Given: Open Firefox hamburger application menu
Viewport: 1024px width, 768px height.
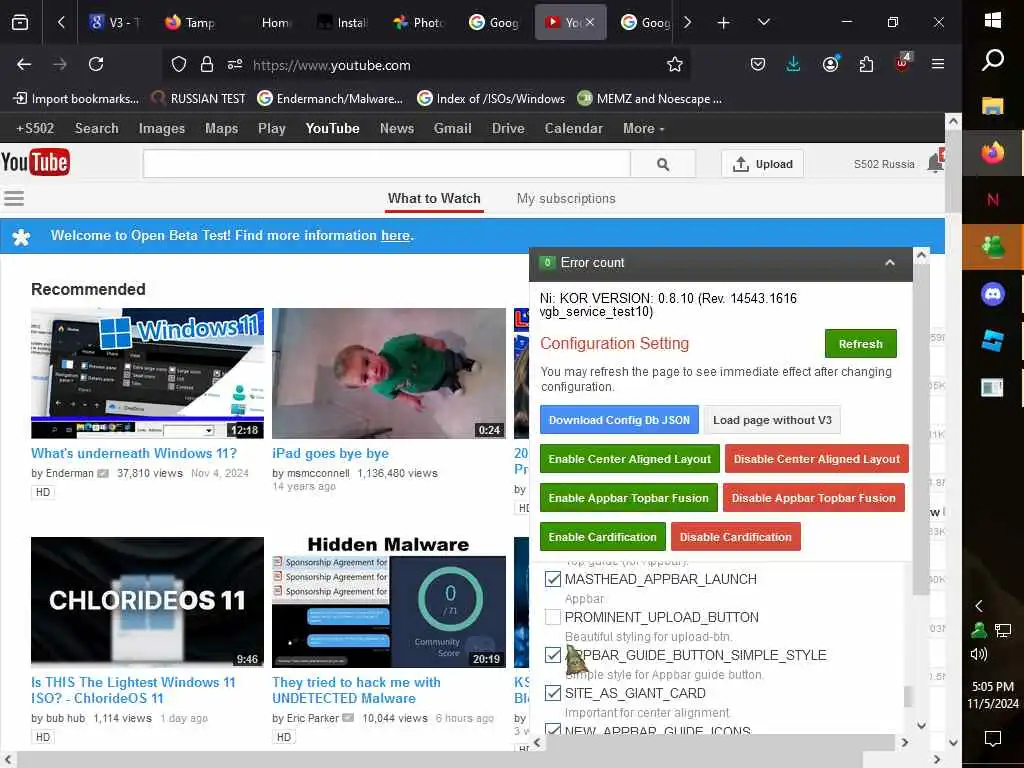Looking at the screenshot, I should click(x=938, y=64).
